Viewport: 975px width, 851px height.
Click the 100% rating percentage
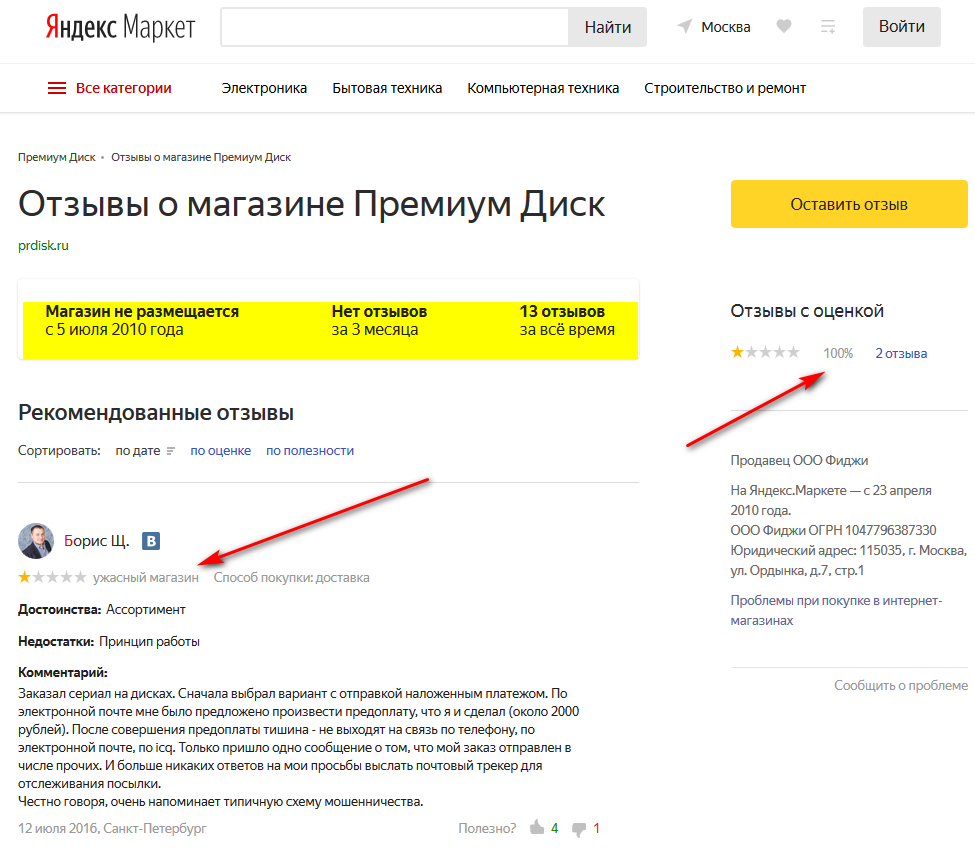[838, 353]
